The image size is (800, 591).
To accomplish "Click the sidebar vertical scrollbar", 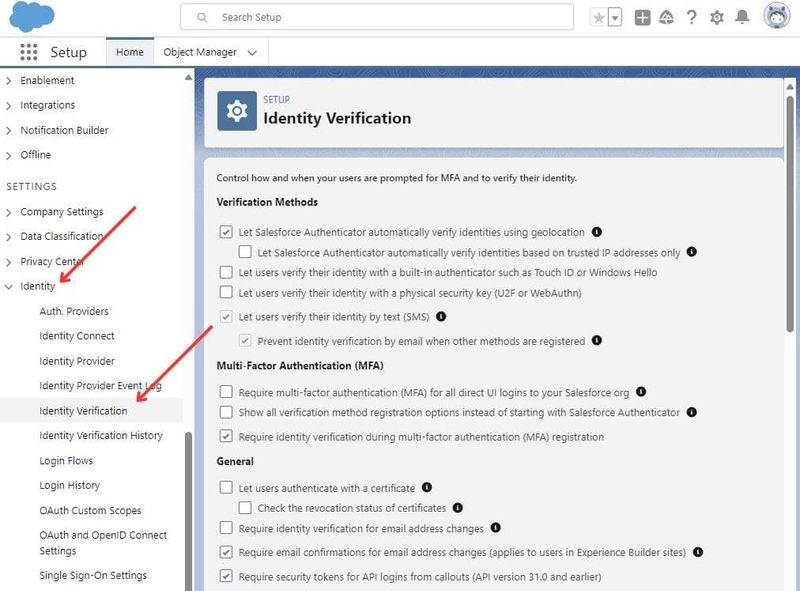I will pyautogui.click(x=188, y=510).
